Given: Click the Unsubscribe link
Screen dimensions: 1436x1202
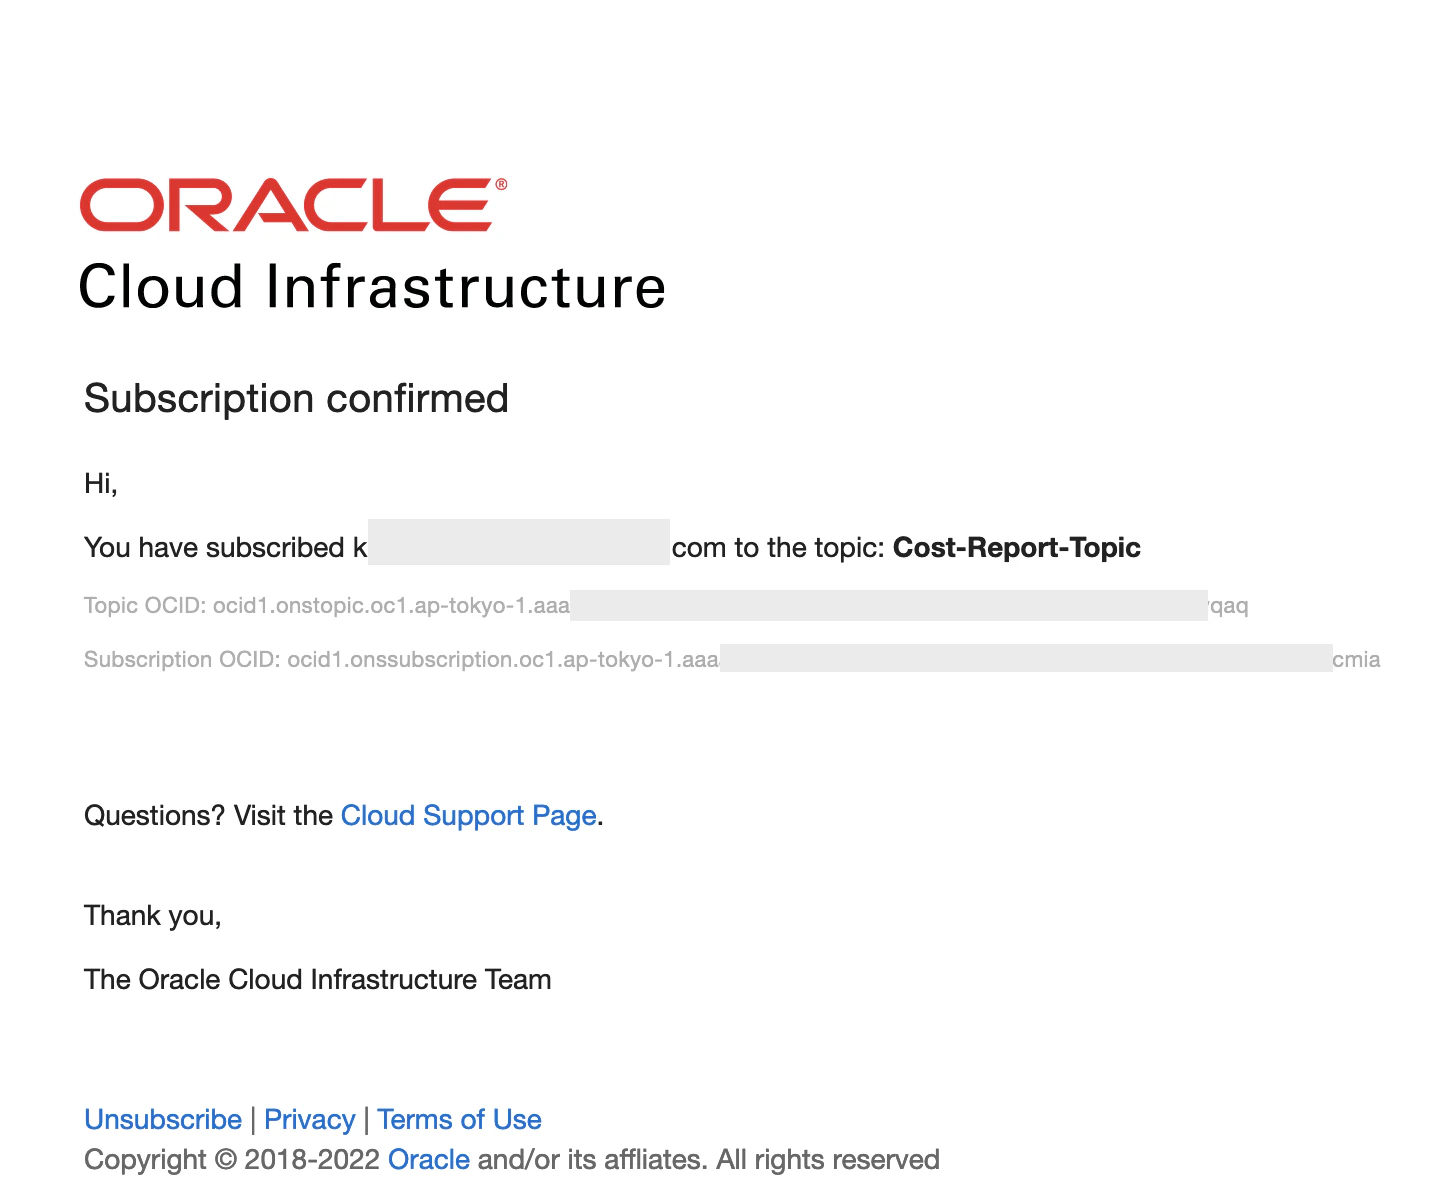Looking at the screenshot, I should 163,1119.
